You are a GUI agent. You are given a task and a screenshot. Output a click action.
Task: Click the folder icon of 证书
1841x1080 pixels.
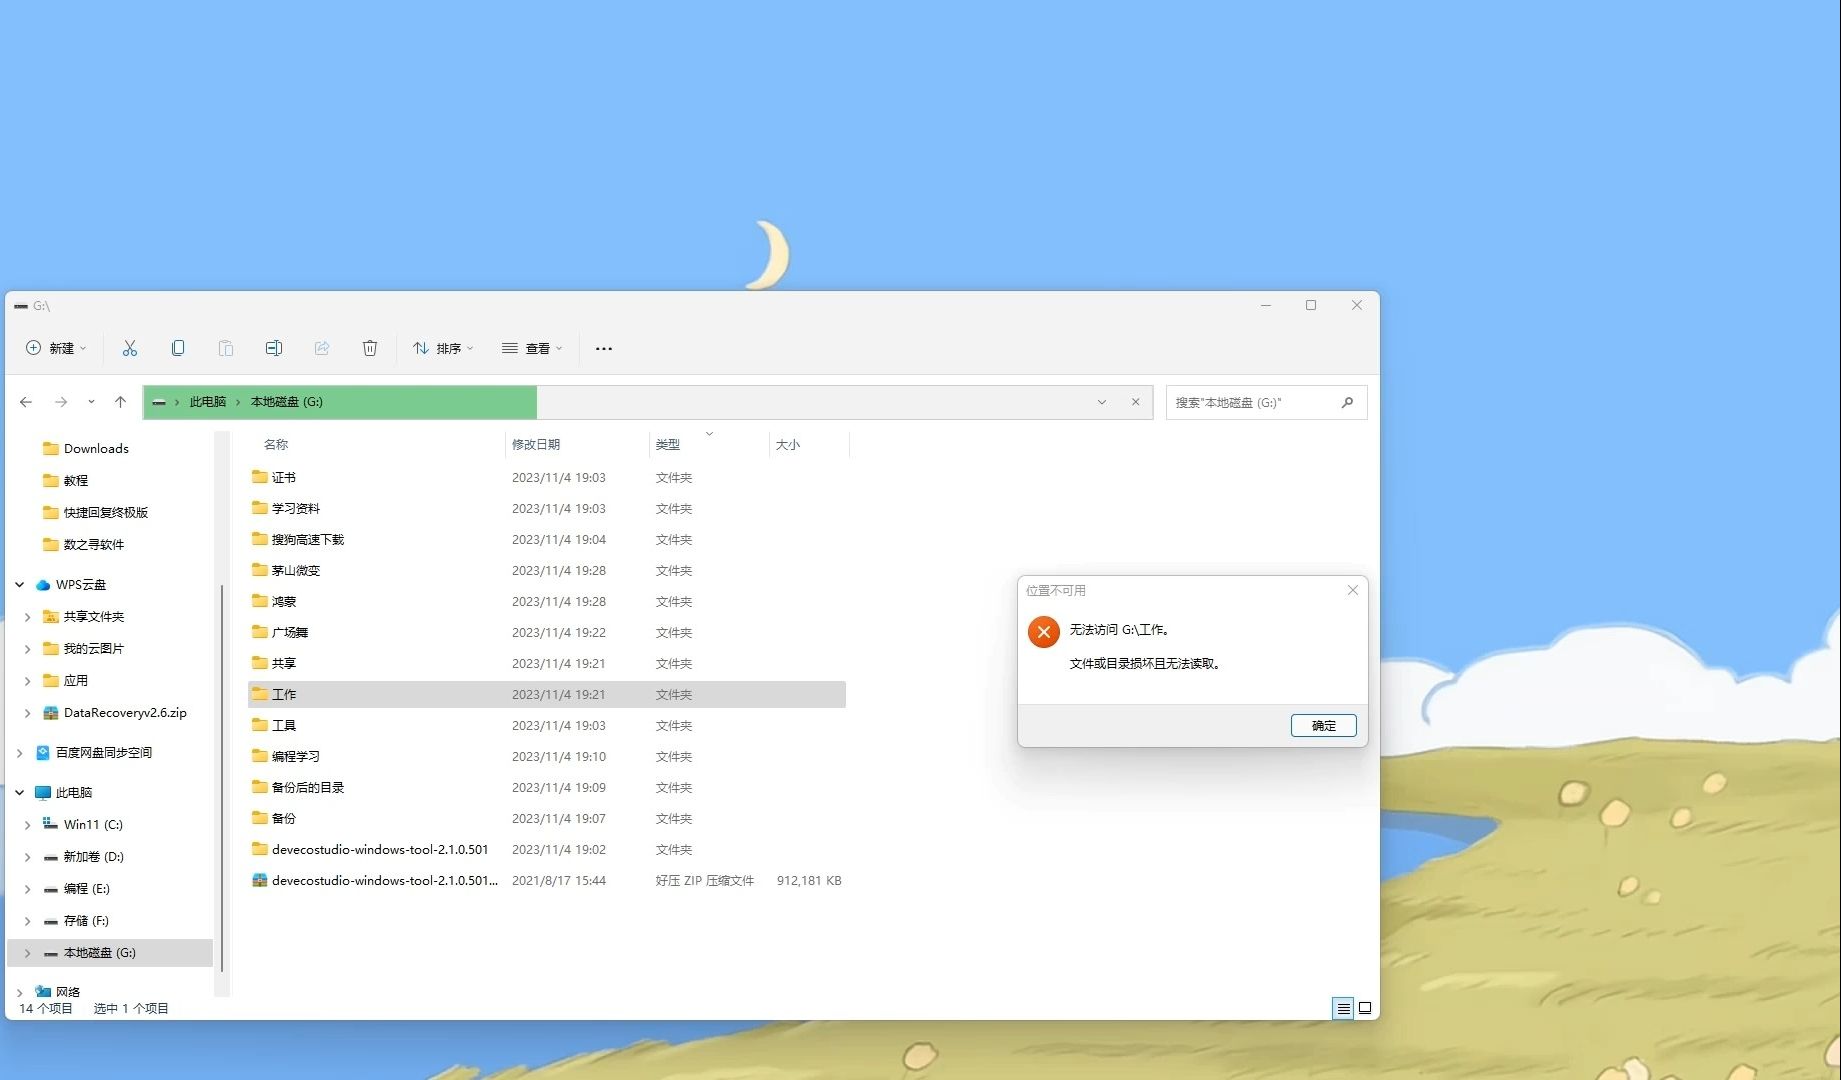click(260, 477)
